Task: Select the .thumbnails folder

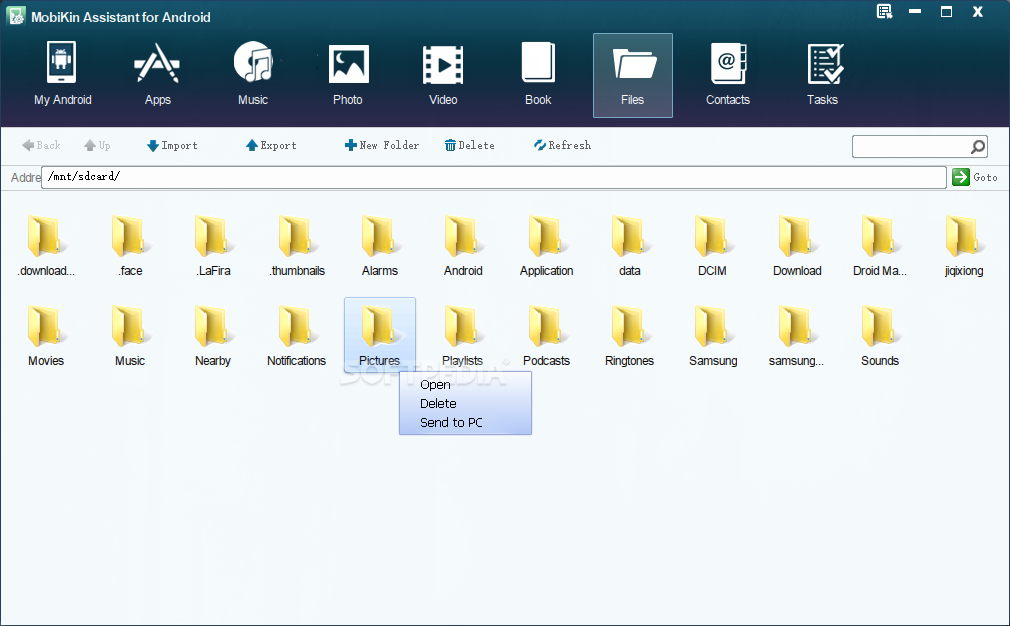Action: click(296, 246)
